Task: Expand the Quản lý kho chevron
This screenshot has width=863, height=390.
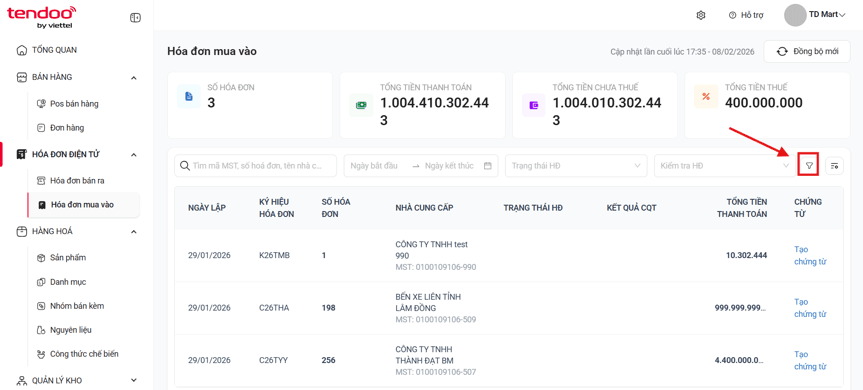Action: pyautogui.click(x=134, y=380)
